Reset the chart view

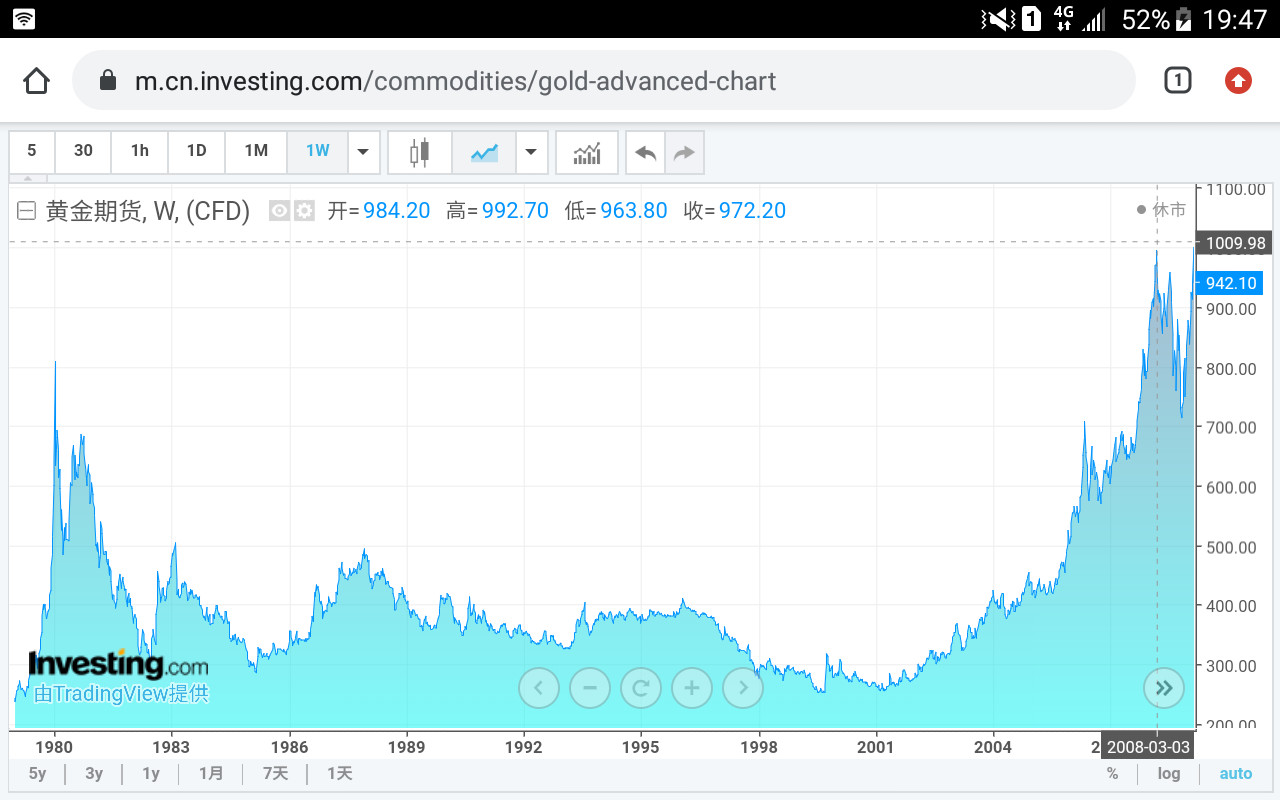tap(641, 688)
